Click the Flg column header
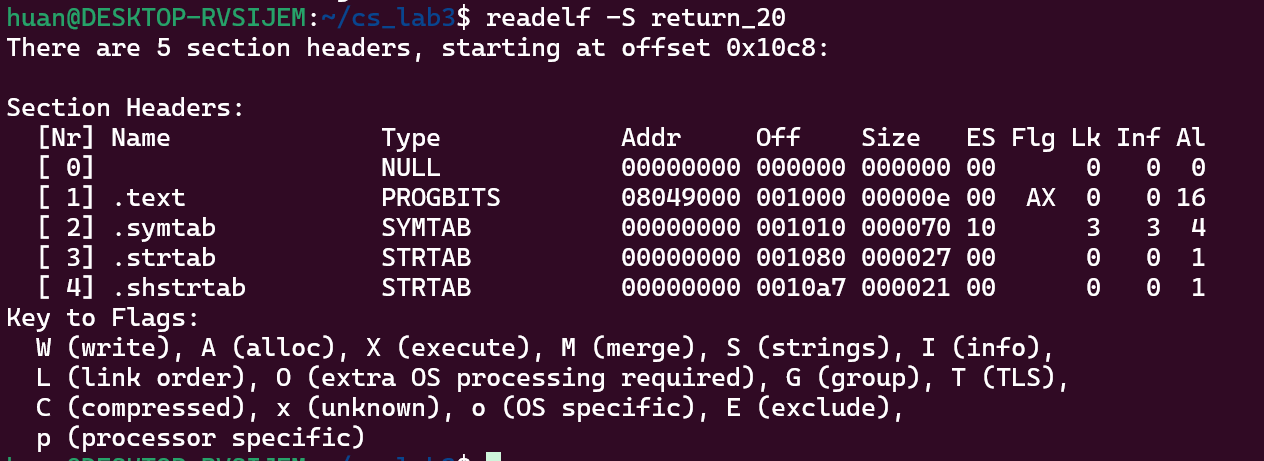The image size is (1264, 461). [x=1033, y=138]
